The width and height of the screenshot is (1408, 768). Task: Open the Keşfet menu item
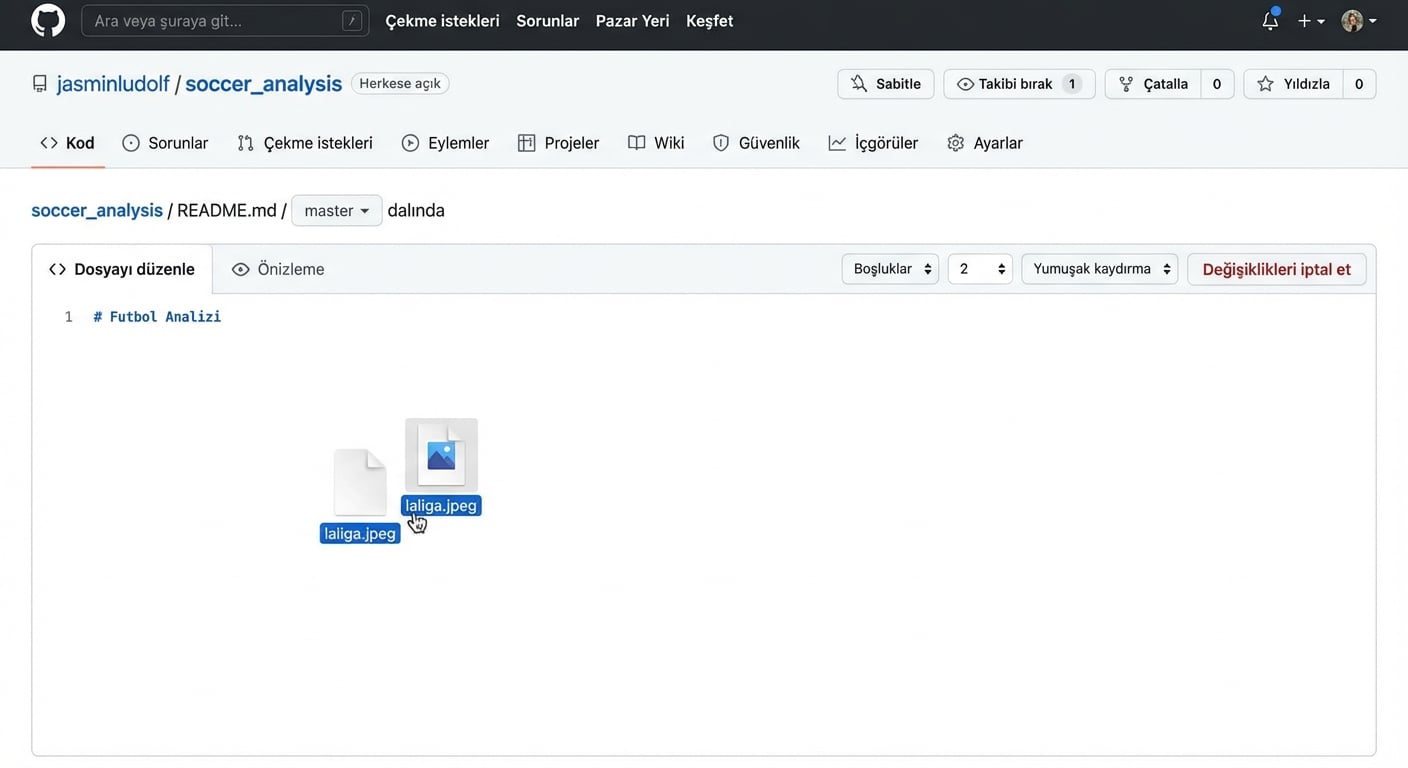pyautogui.click(x=709, y=20)
